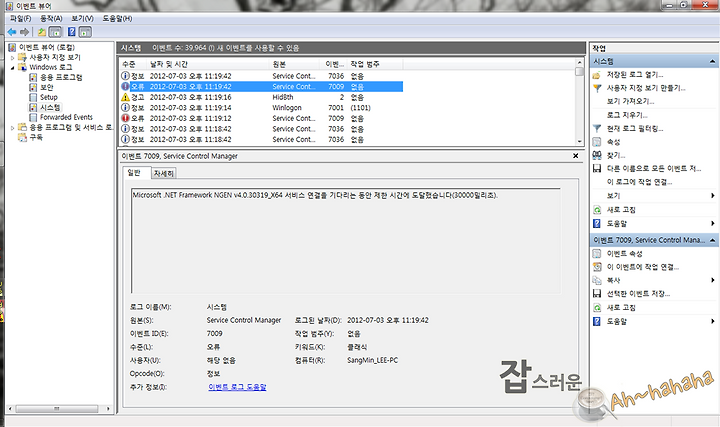This screenshot has height=427, width=720.
Task: Select the 11:19:16 HidBth warning event
Action: coord(262,97)
